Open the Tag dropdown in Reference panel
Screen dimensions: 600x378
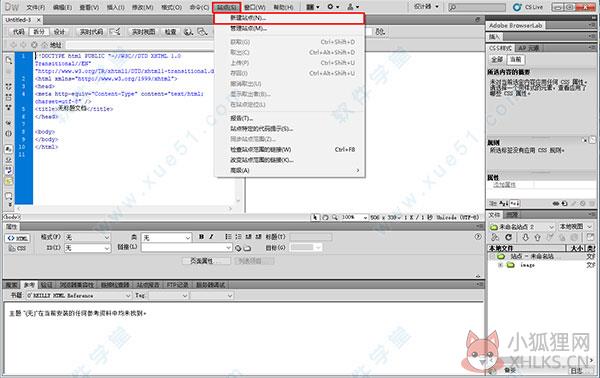tap(168, 296)
